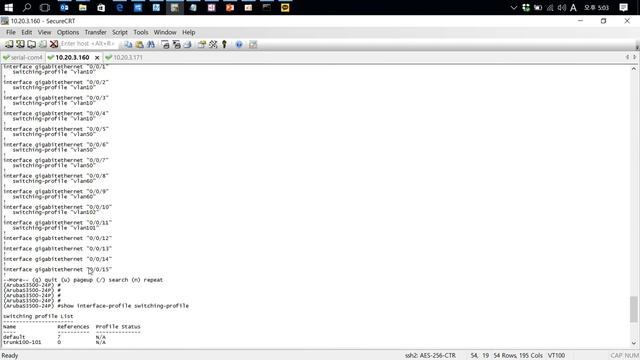Expand the system tray hidden icons chevron

pos(514,7)
